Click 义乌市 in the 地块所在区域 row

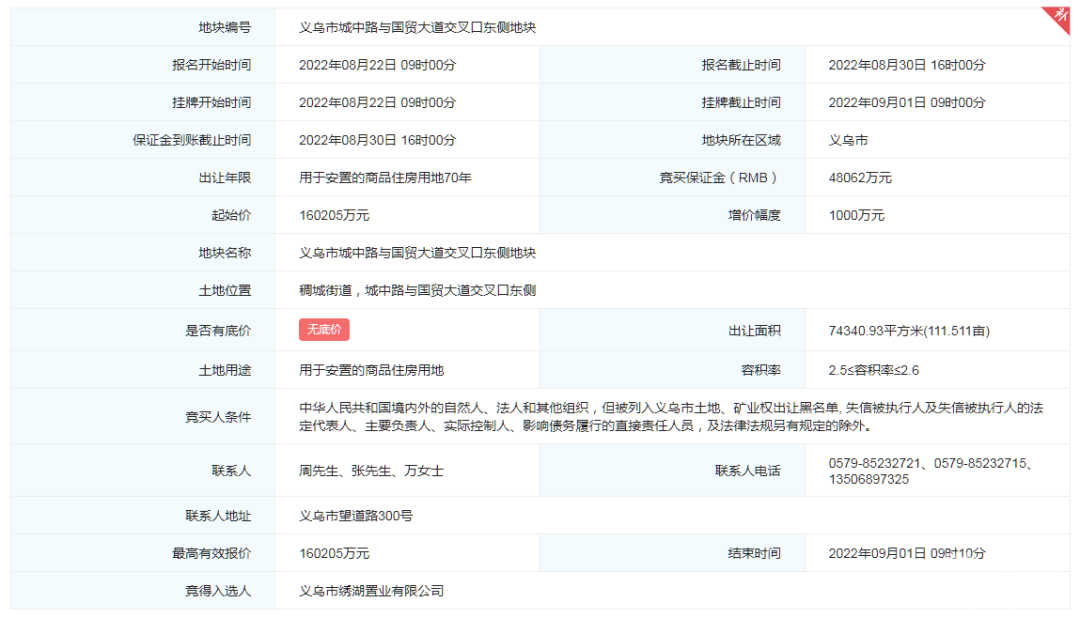tap(848, 141)
